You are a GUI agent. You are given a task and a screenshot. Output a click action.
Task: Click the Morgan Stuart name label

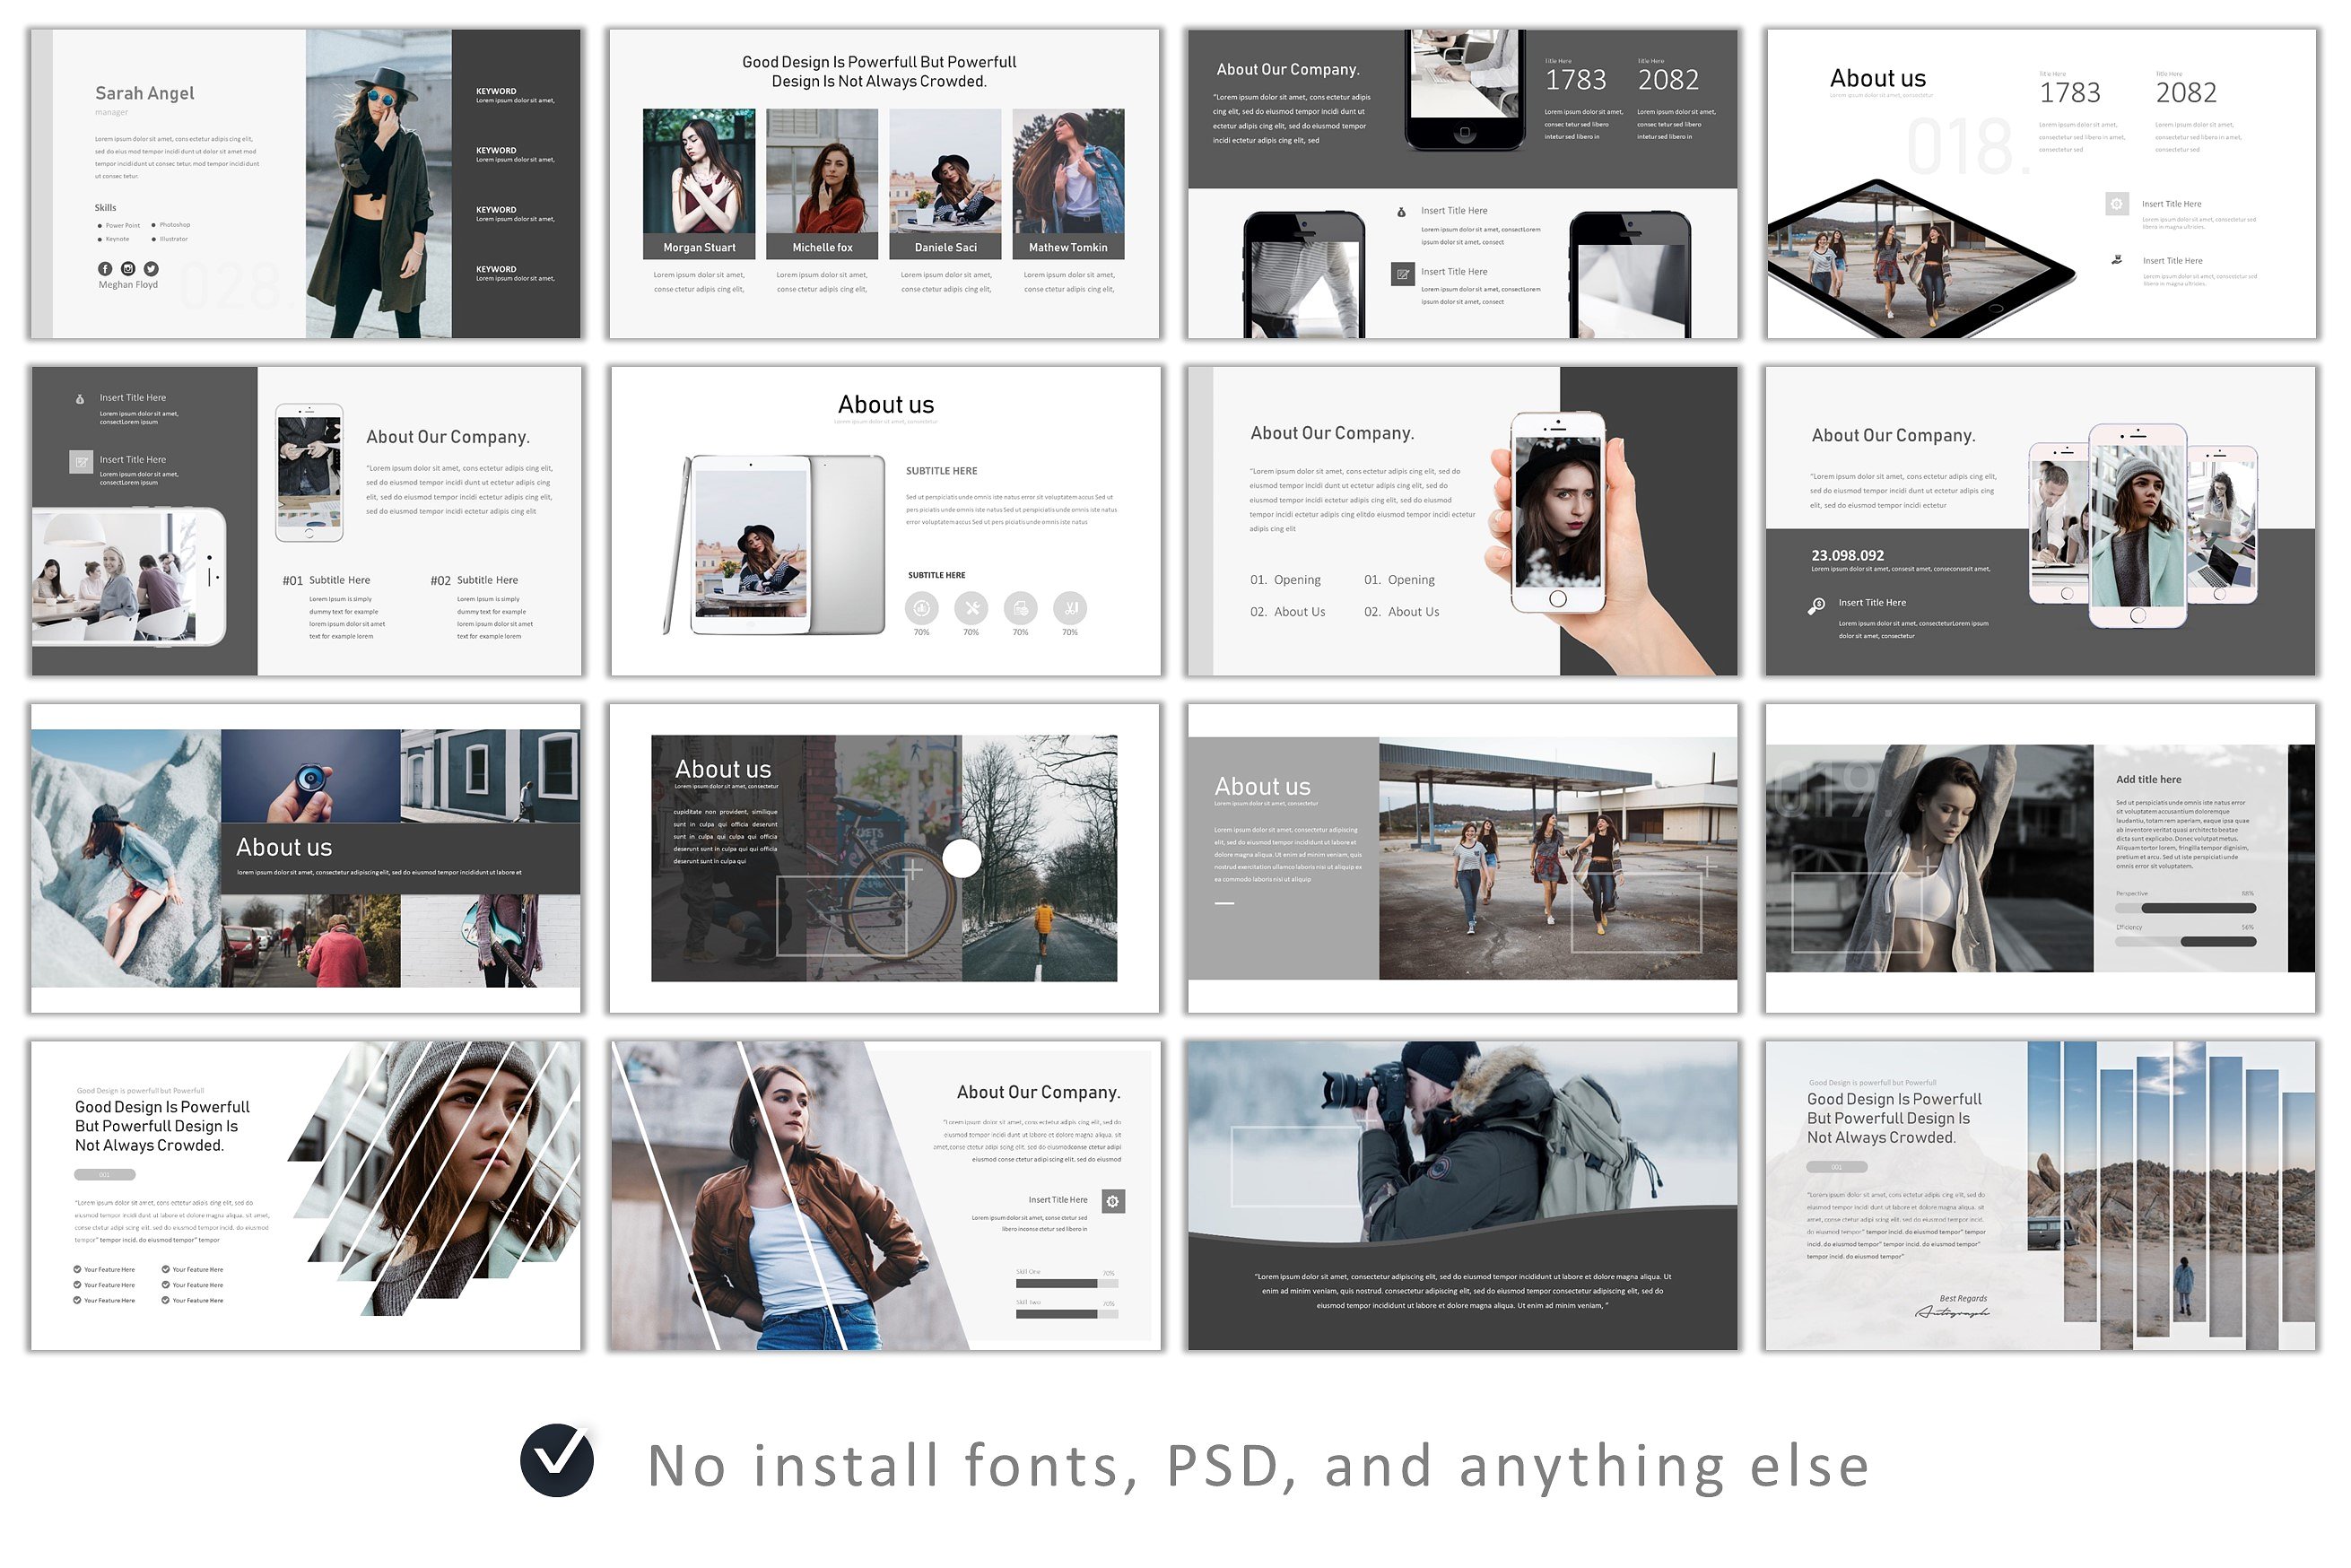(699, 247)
